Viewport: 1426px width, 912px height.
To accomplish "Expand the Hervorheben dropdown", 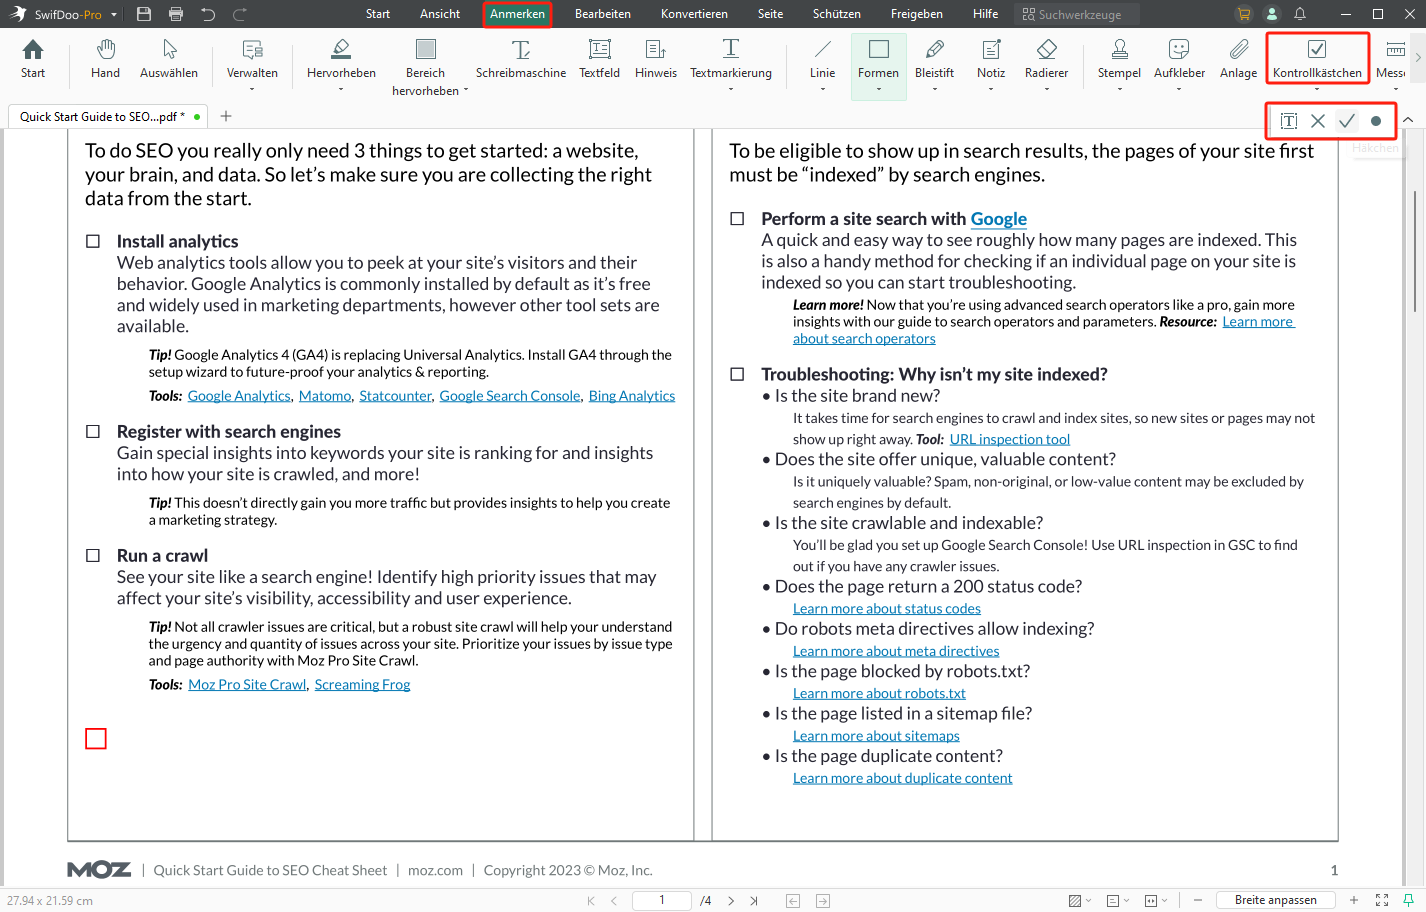I will coord(341,90).
